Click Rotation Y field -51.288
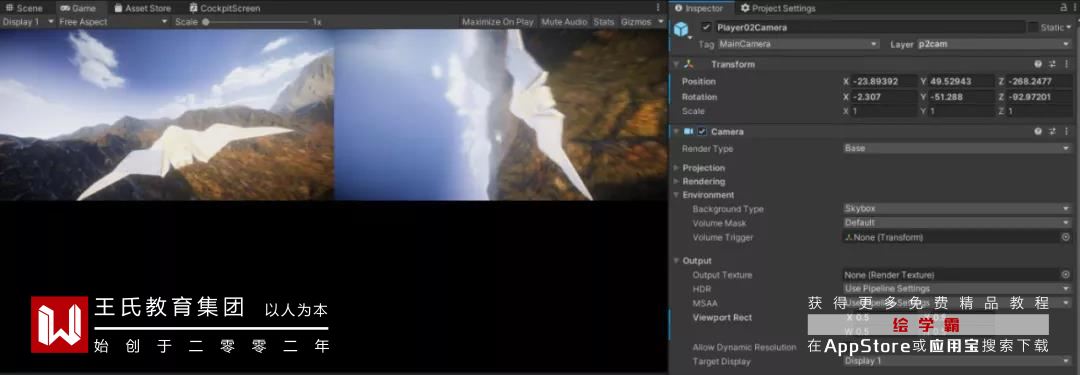The image size is (1080, 375). click(x=962, y=97)
